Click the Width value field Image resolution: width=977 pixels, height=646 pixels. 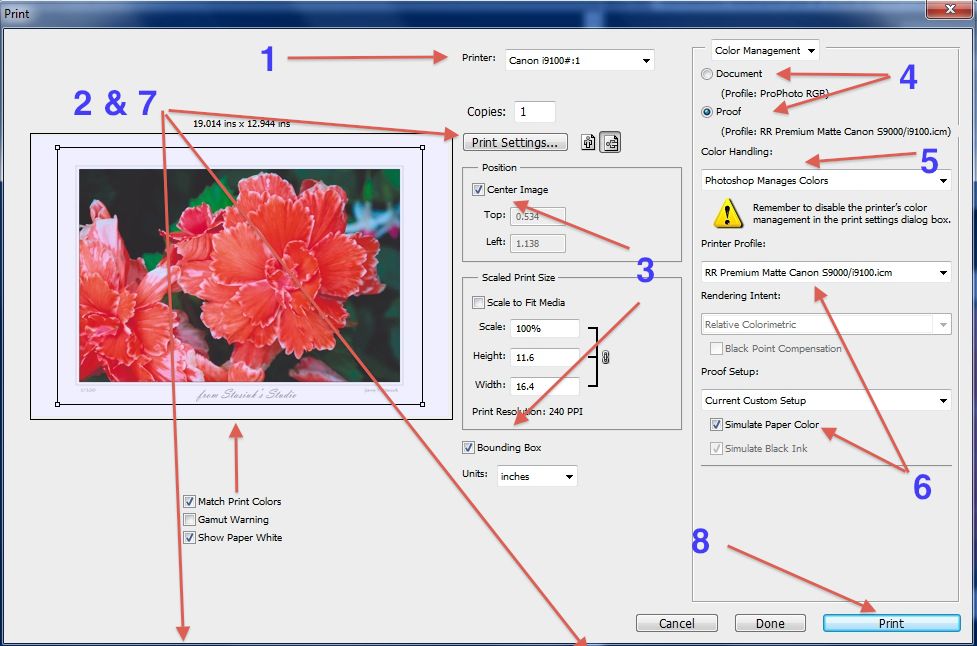tap(545, 386)
